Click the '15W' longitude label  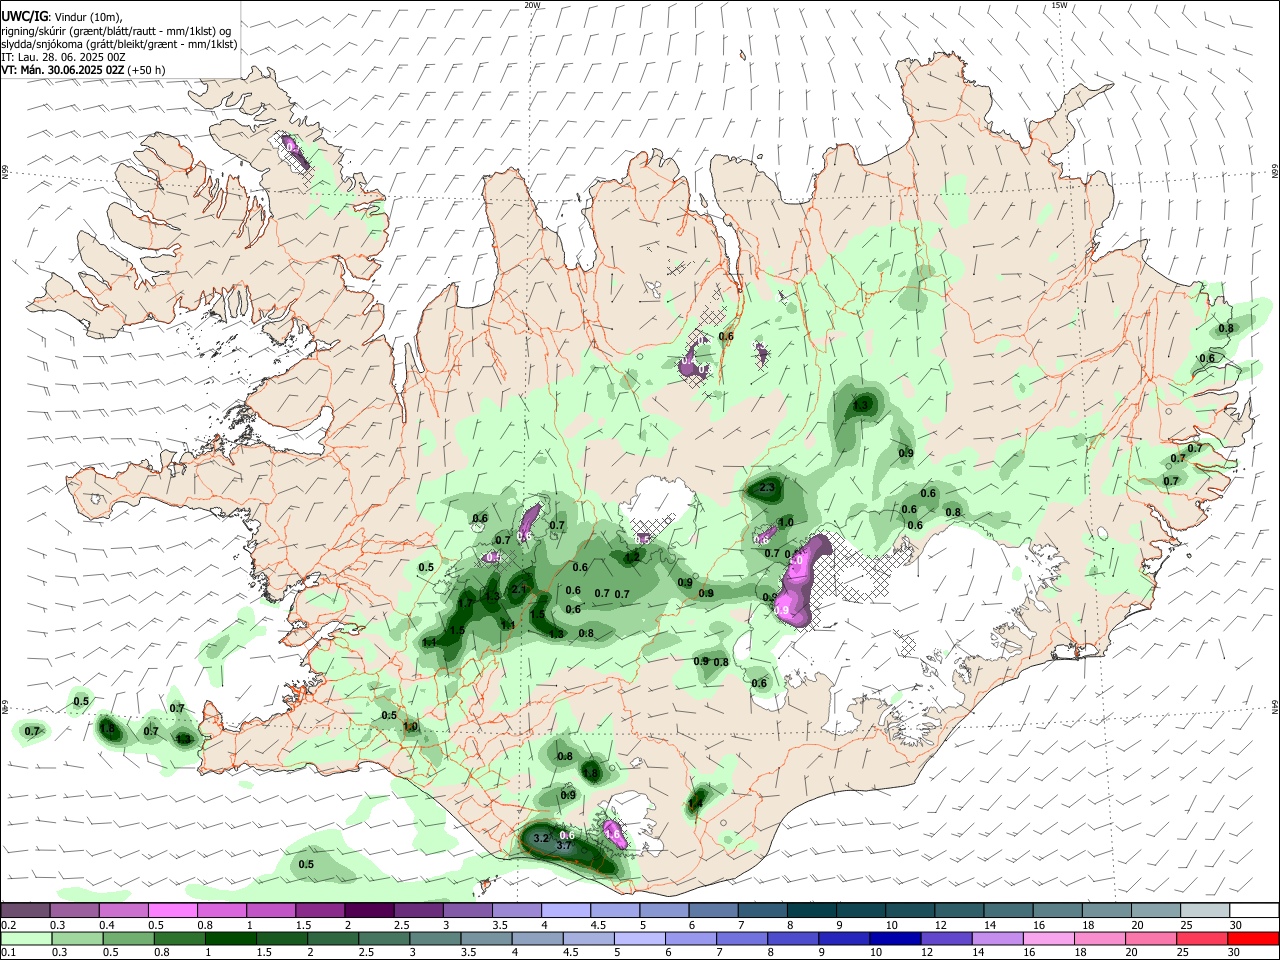(x=1059, y=5)
